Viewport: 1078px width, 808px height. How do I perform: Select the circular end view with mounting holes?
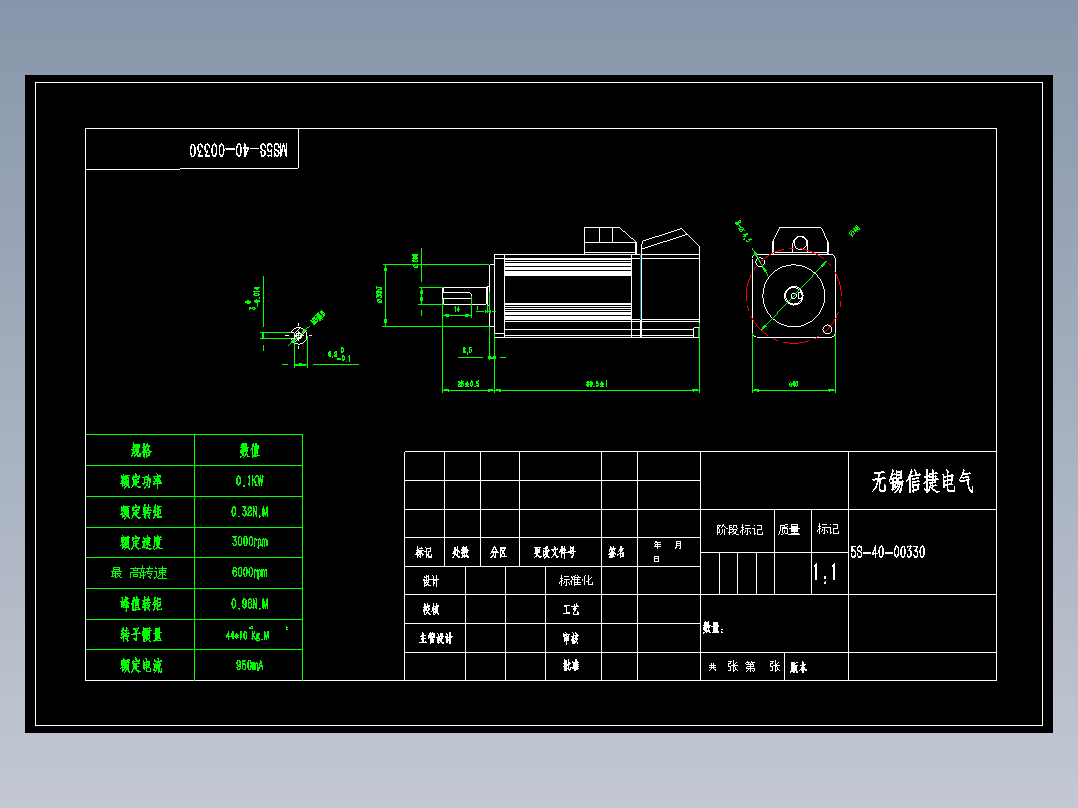coord(795,295)
